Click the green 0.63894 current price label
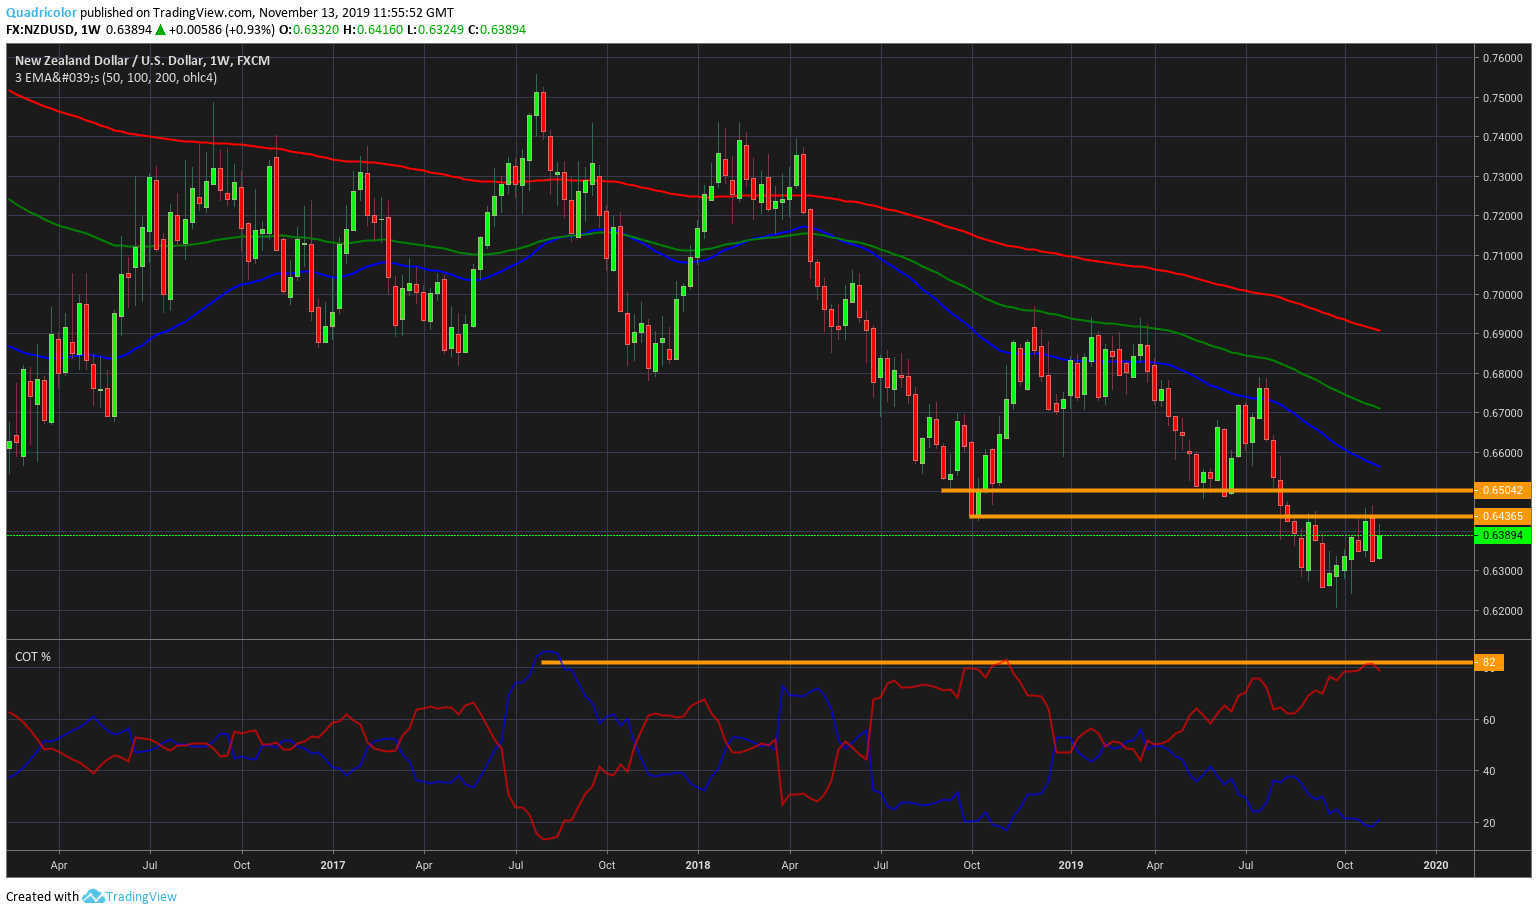 point(1502,535)
